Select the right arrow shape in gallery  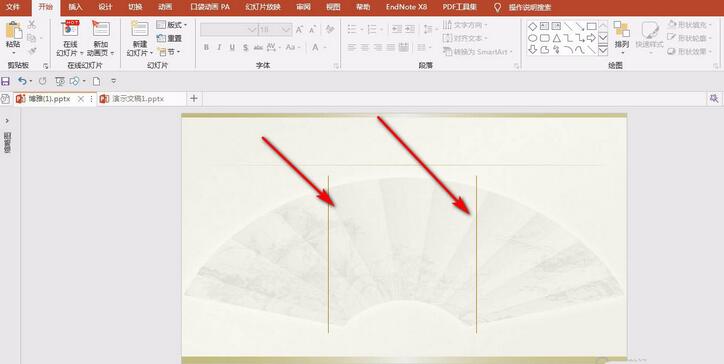pyautogui.click(x=591, y=38)
